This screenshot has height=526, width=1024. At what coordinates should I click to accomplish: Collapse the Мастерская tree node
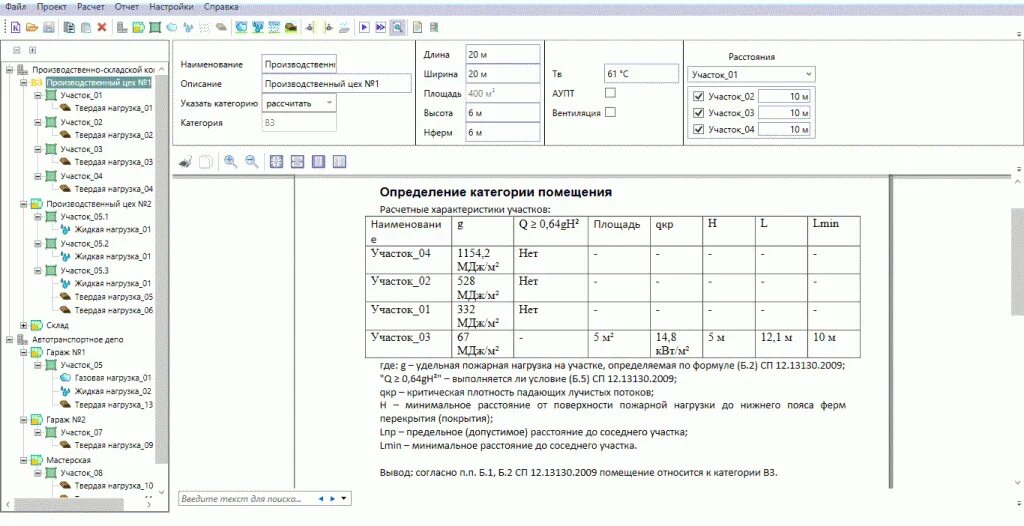point(24,460)
